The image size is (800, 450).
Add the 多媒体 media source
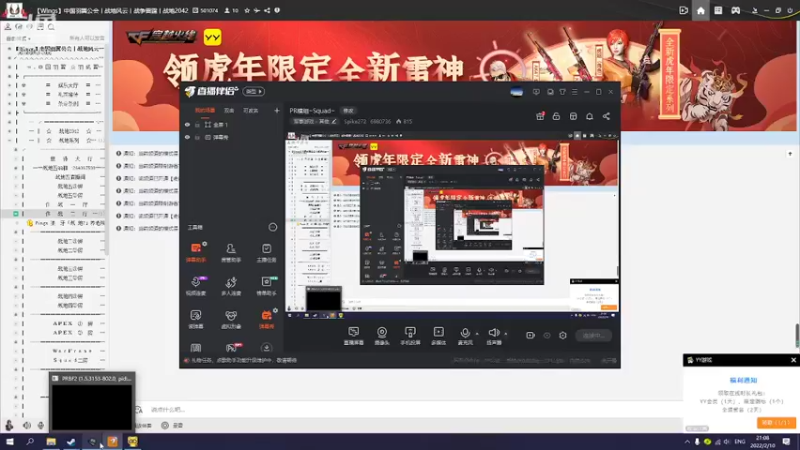[438, 335]
